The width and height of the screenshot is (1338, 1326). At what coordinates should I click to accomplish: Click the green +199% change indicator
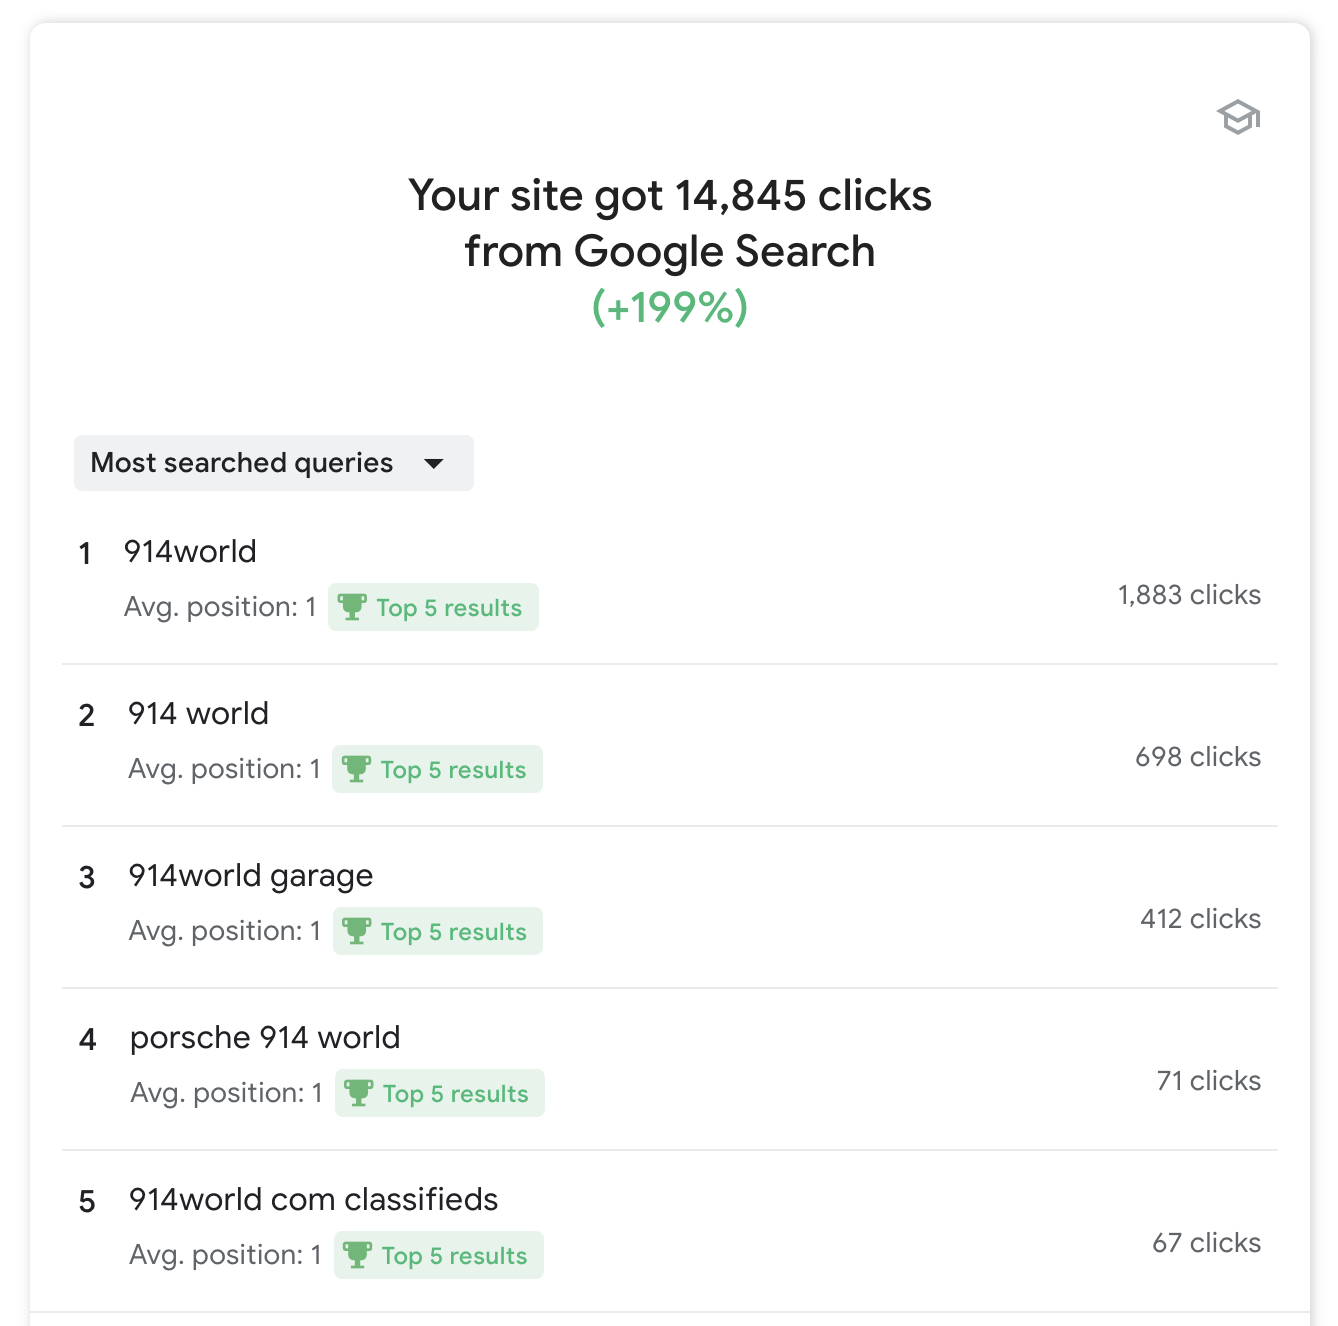pyautogui.click(x=670, y=307)
